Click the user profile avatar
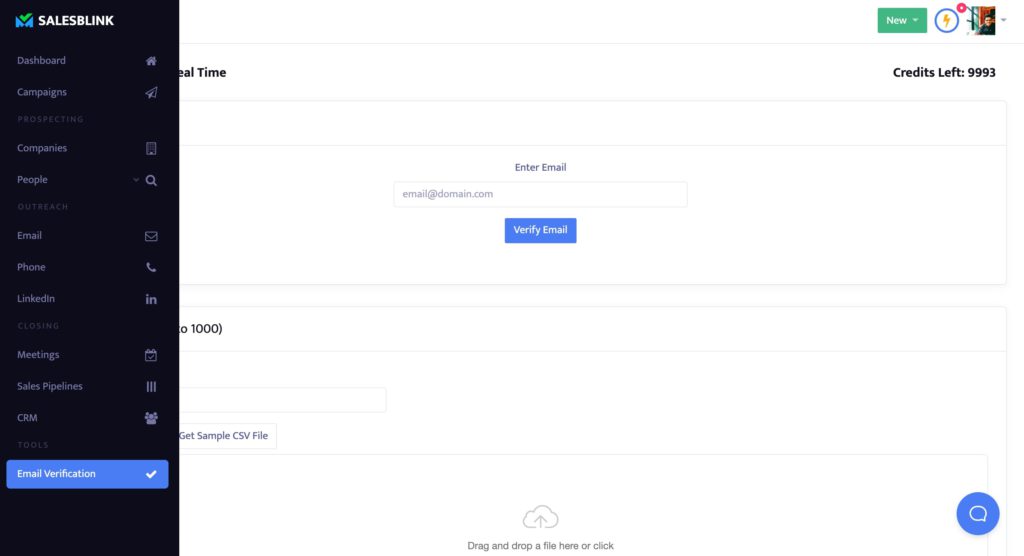The width and height of the screenshot is (1024, 556). click(x=981, y=20)
